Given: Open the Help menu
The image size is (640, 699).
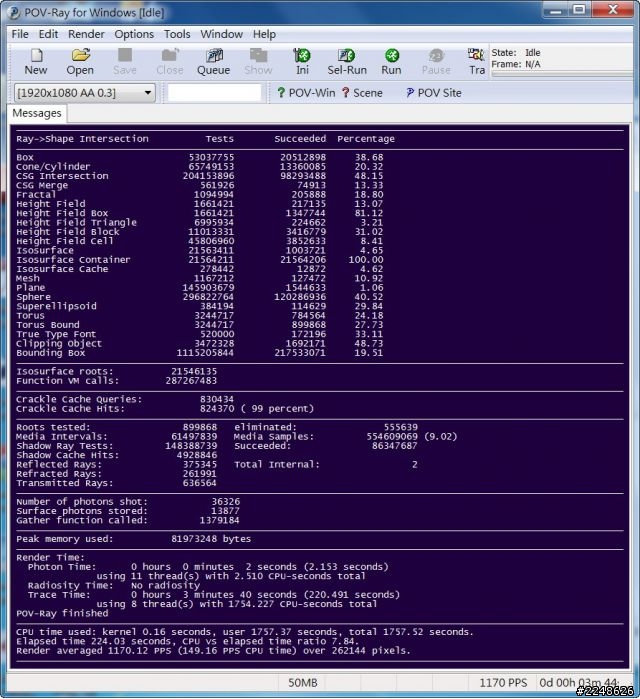Looking at the screenshot, I should click(264, 34).
